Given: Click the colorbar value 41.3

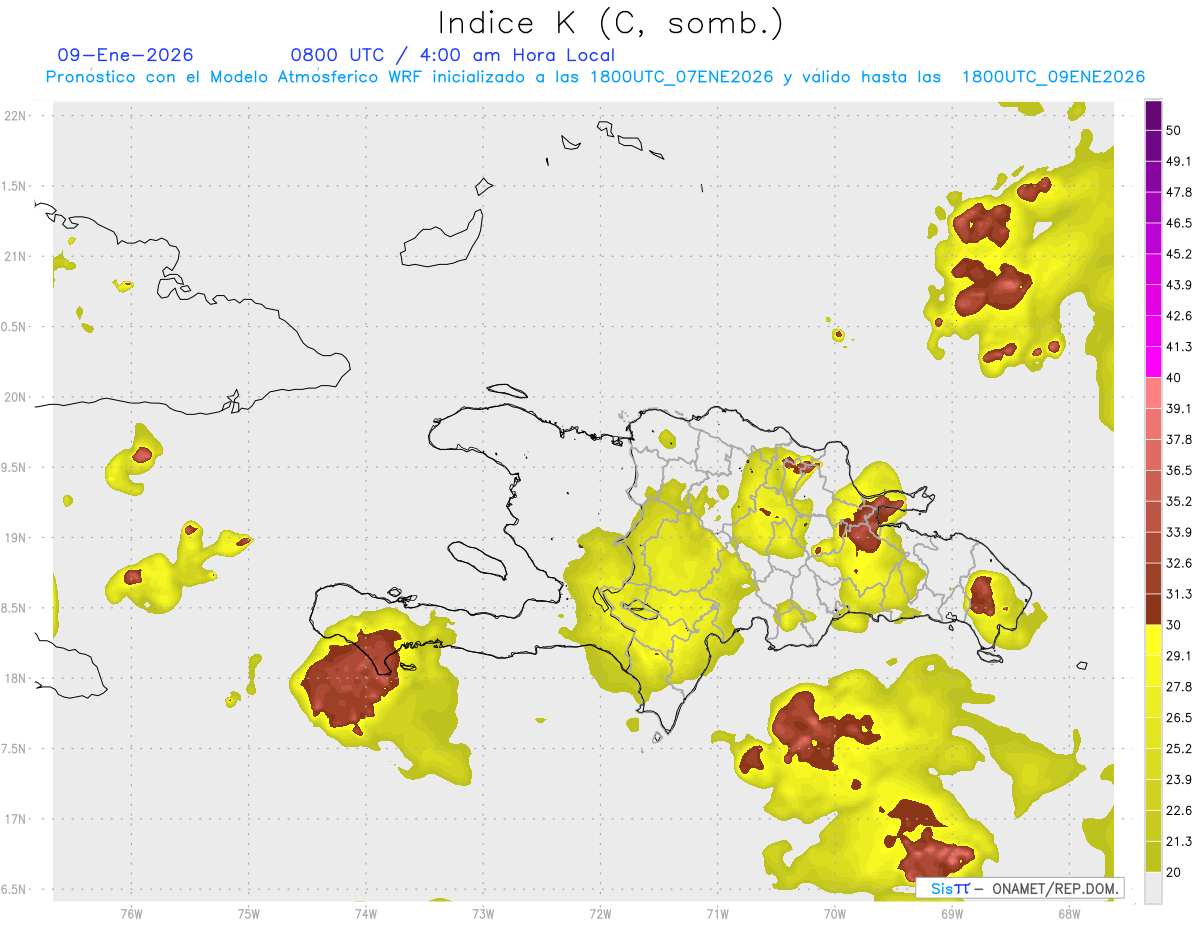Looking at the screenshot, I should click(1179, 347).
